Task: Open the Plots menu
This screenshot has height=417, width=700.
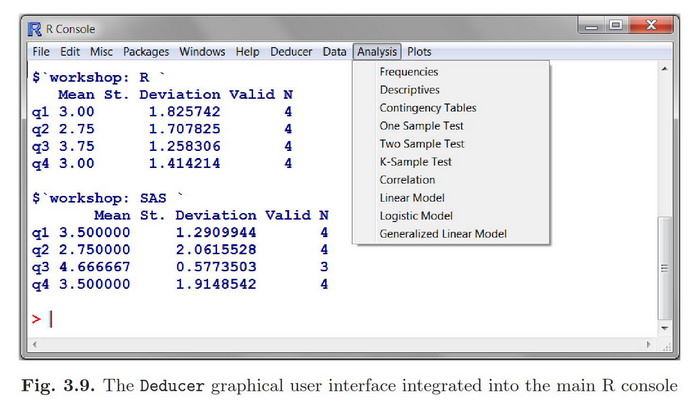Action: [x=420, y=51]
